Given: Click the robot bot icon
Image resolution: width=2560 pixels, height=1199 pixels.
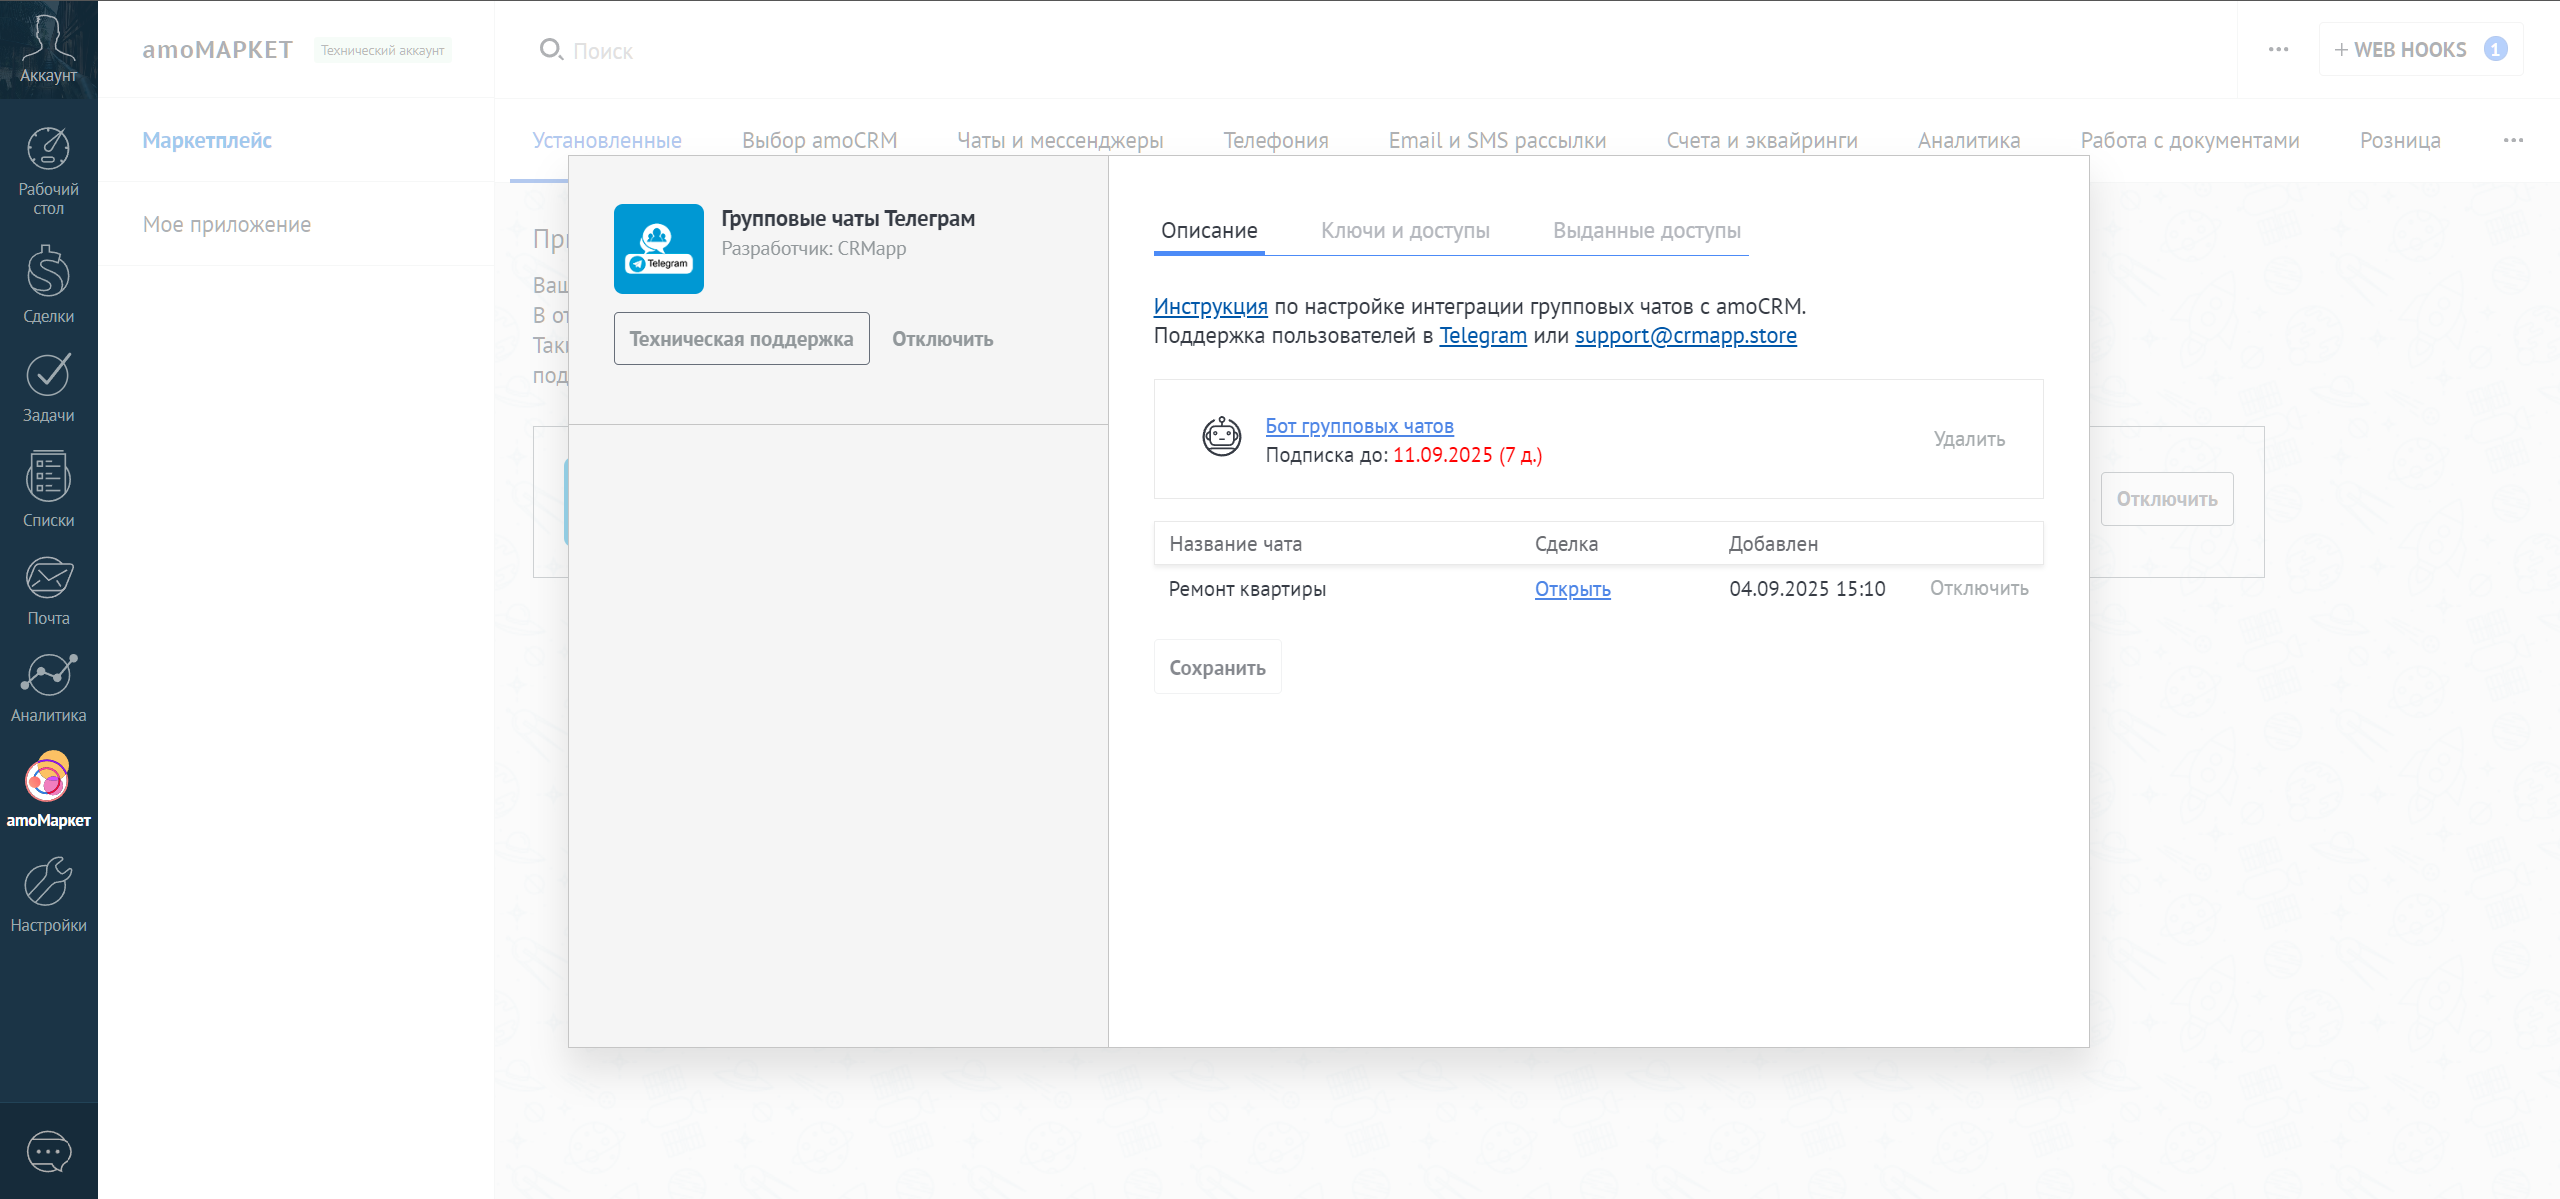Looking at the screenshot, I should 1221,437.
